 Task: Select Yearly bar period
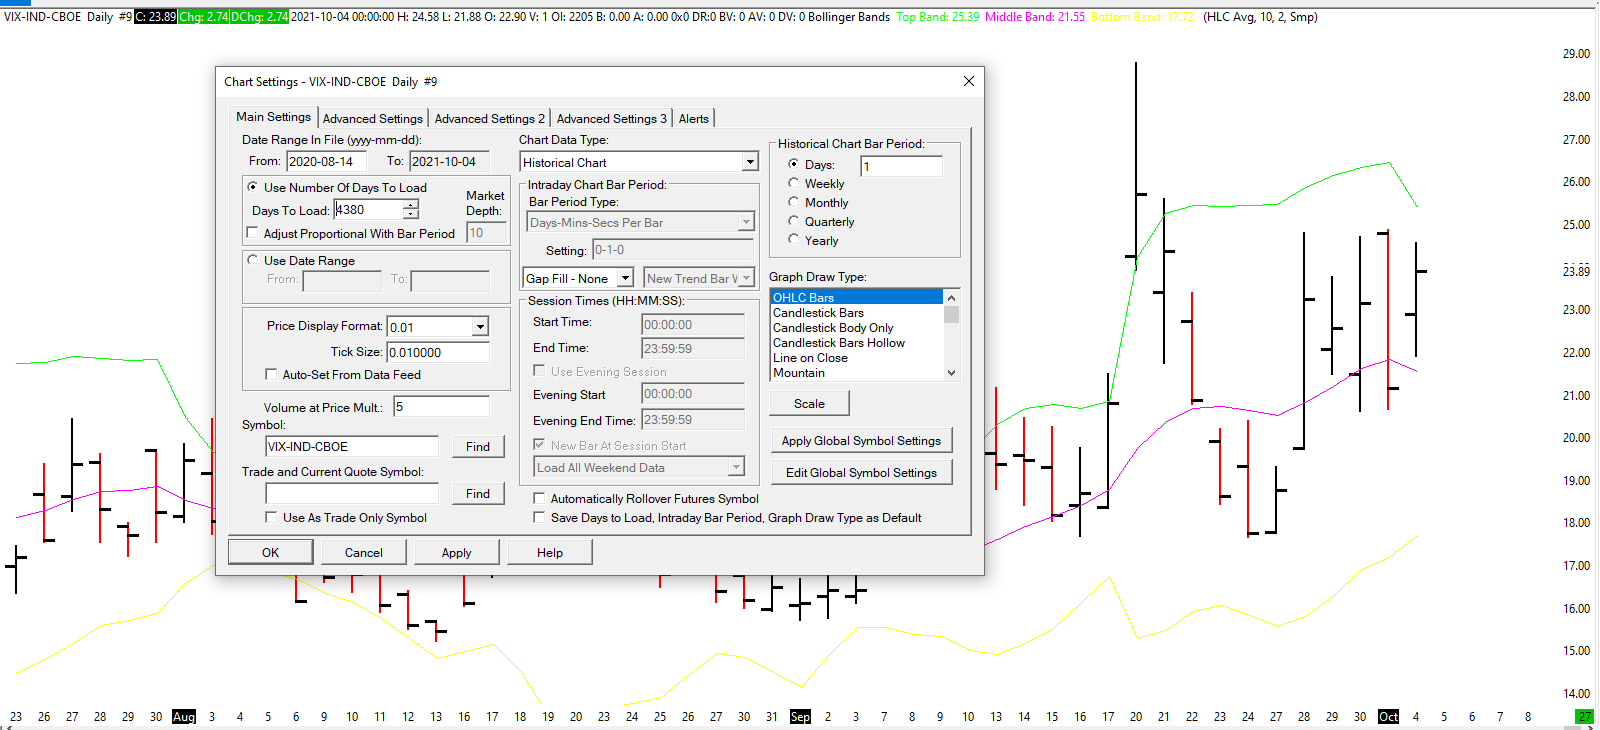coord(794,240)
